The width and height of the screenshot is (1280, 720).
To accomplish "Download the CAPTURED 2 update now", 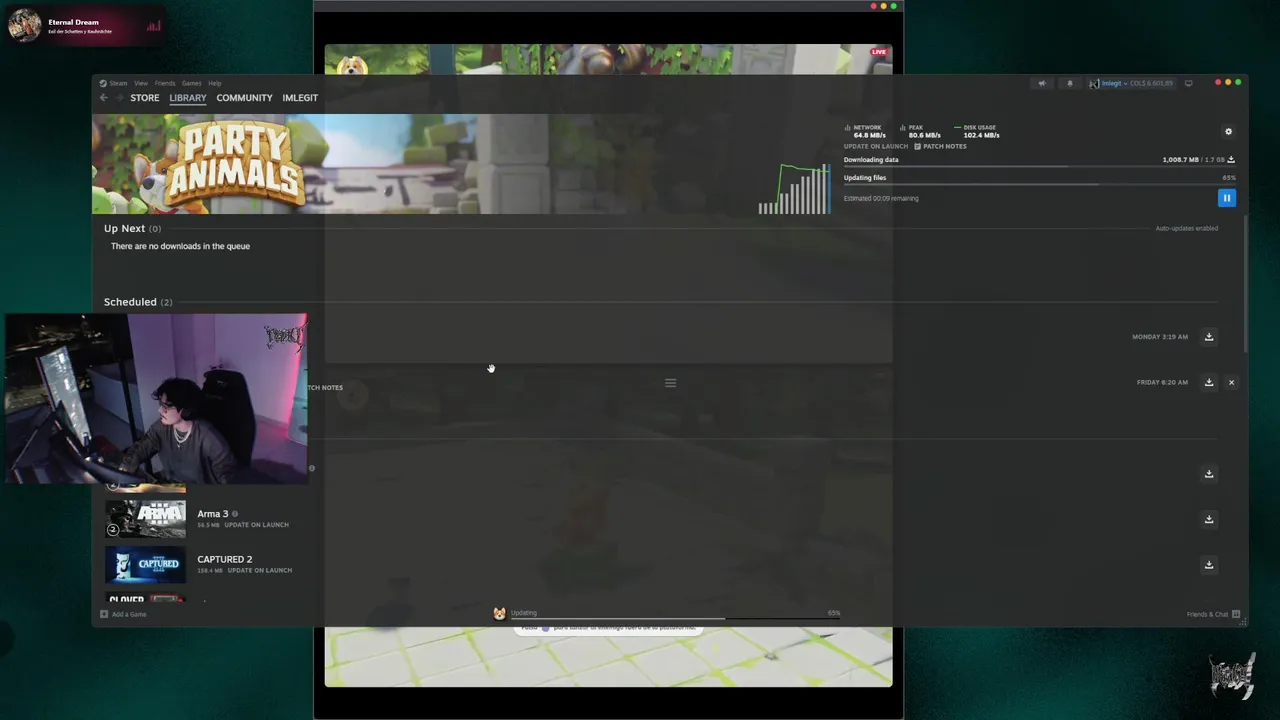I will 1209,565.
